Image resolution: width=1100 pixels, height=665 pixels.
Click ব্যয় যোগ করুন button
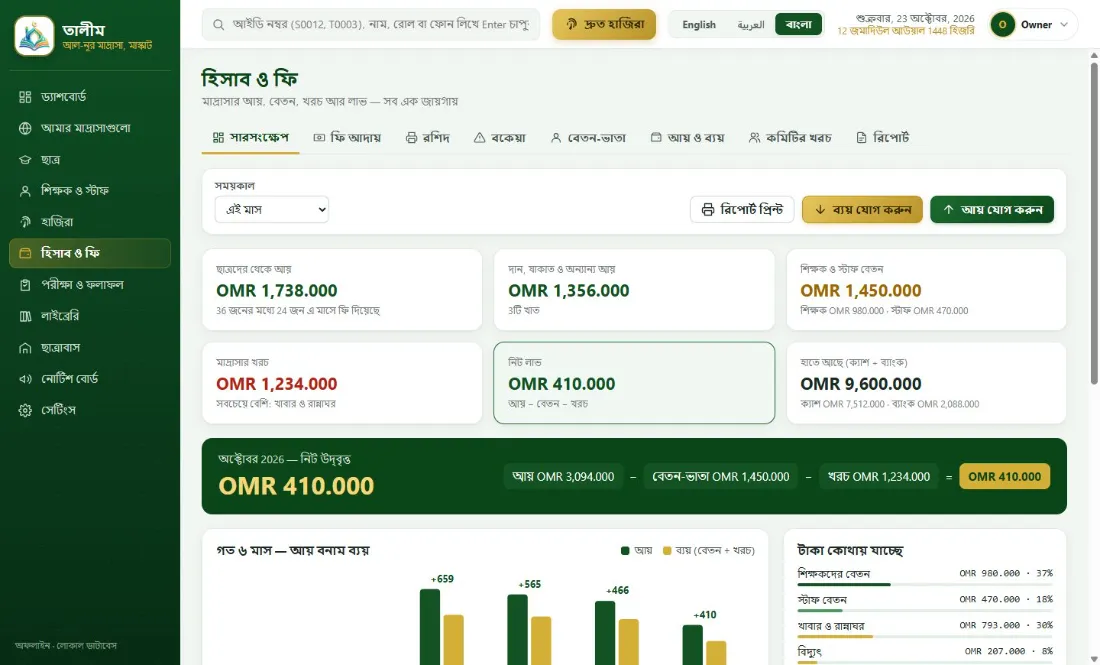pos(862,209)
